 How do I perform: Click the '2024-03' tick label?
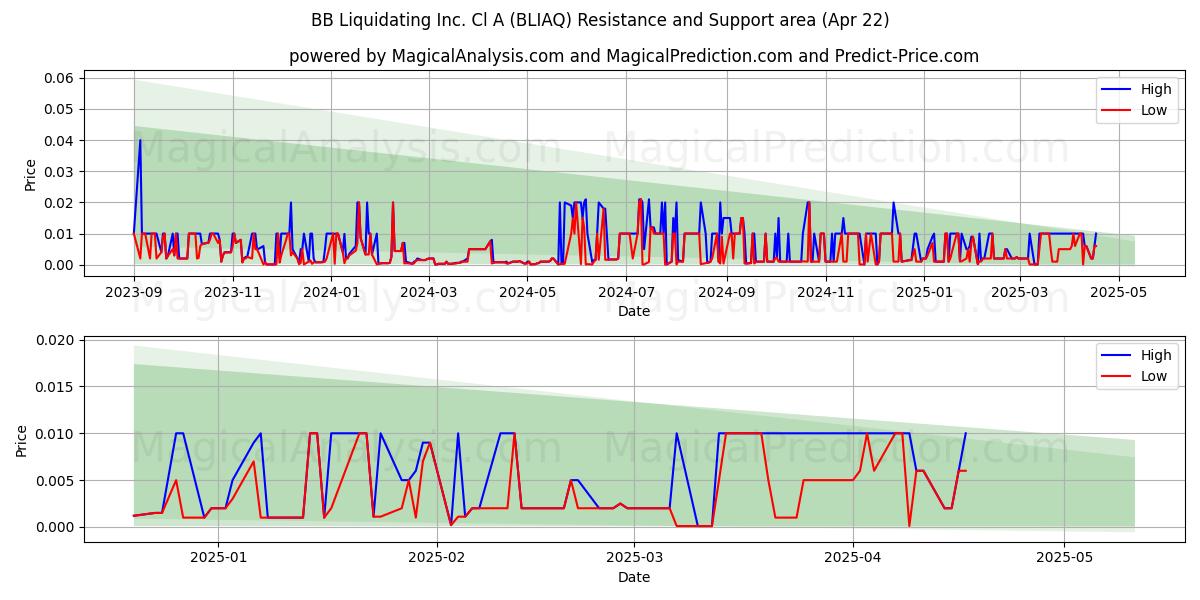click(x=430, y=292)
